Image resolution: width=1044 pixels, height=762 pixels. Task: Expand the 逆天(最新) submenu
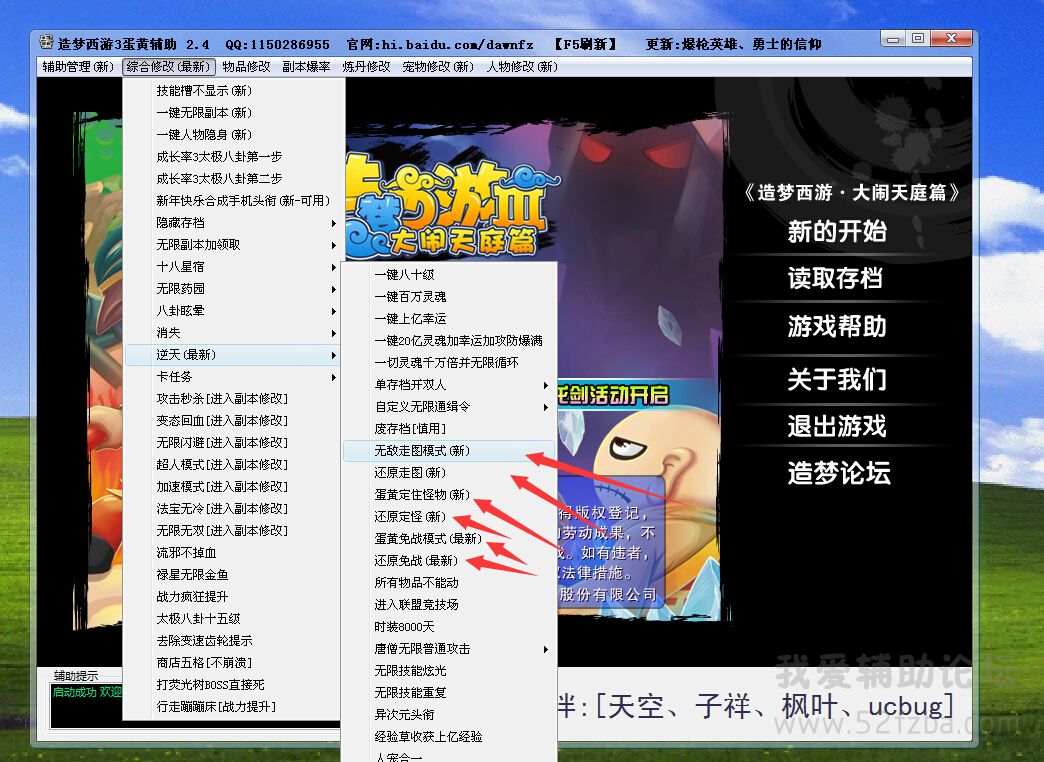click(x=232, y=354)
